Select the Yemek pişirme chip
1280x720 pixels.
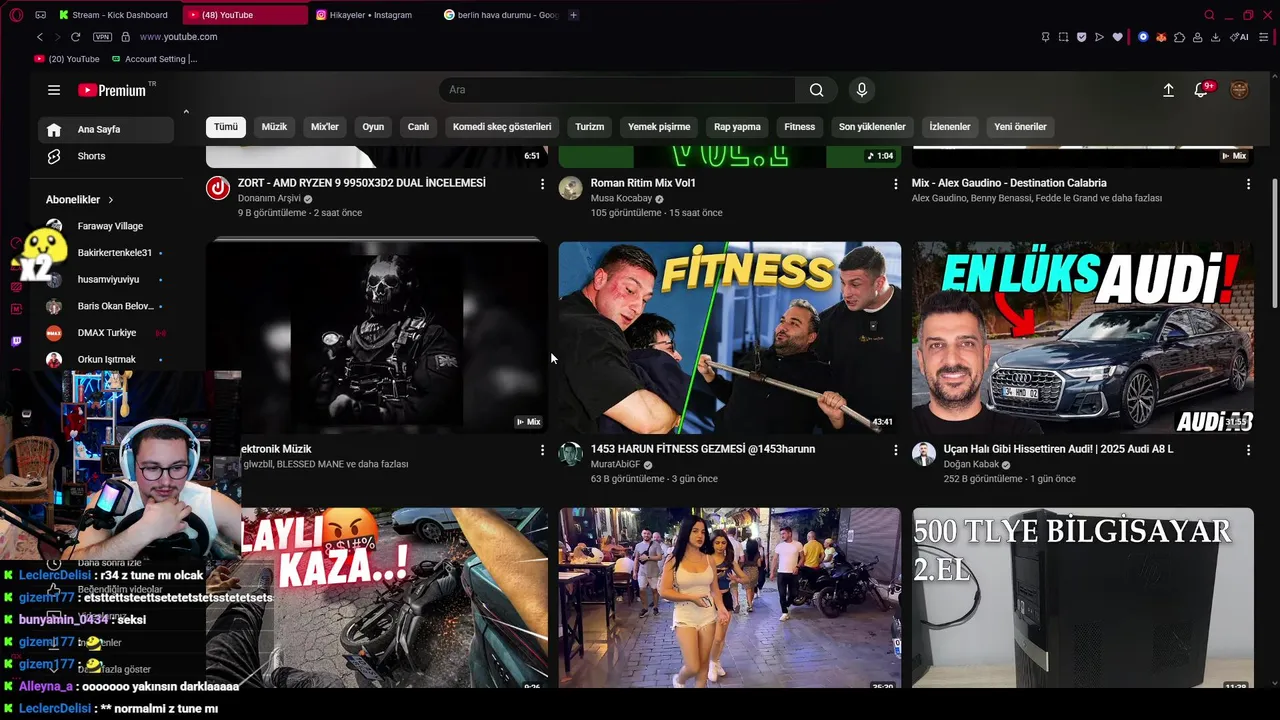659,127
